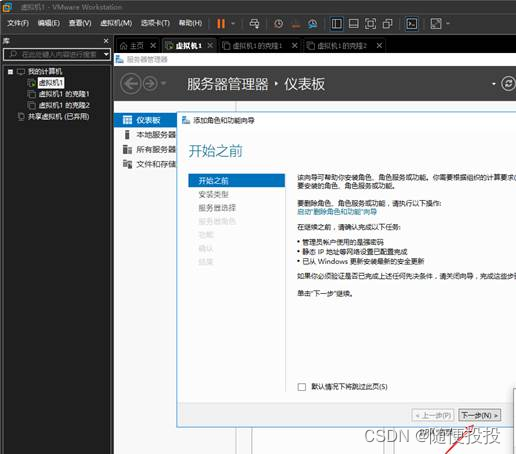The height and width of the screenshot is (454, 516).
Task: Revert to snapshot icon in toolbar
Action: pyautogui.click(x=296, y=24)
